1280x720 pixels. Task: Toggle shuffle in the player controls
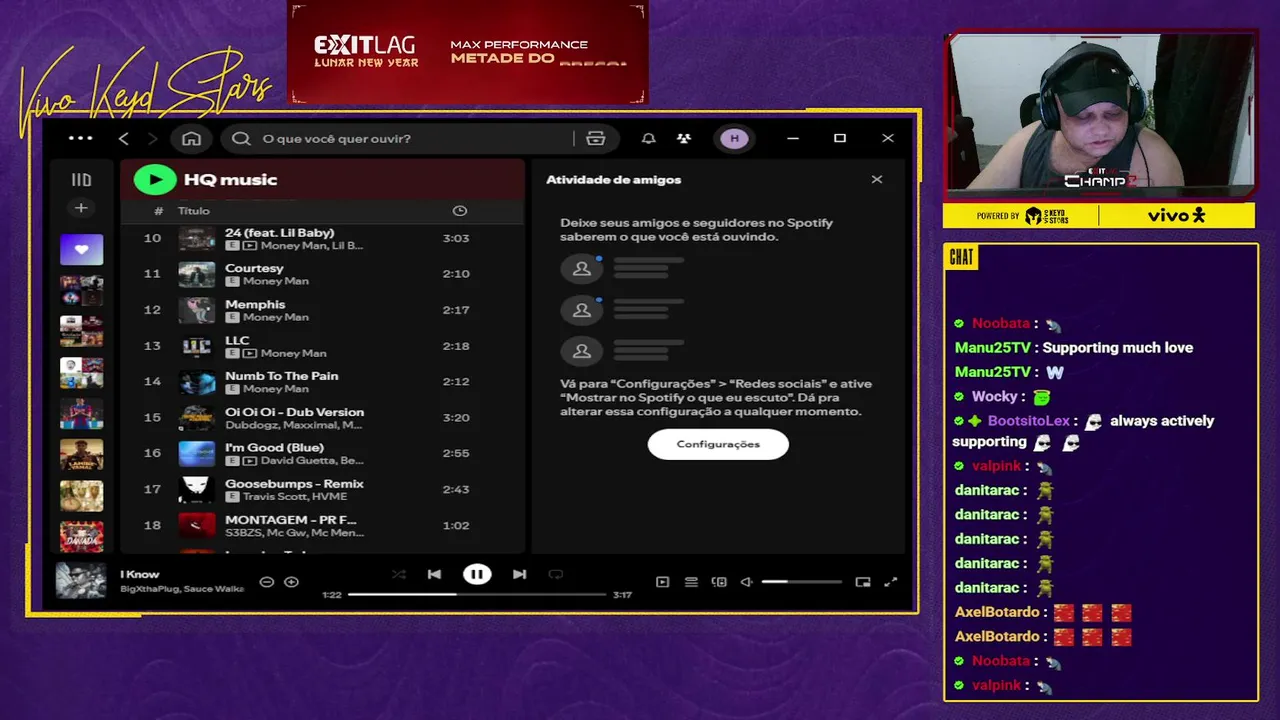coord(399,574)
